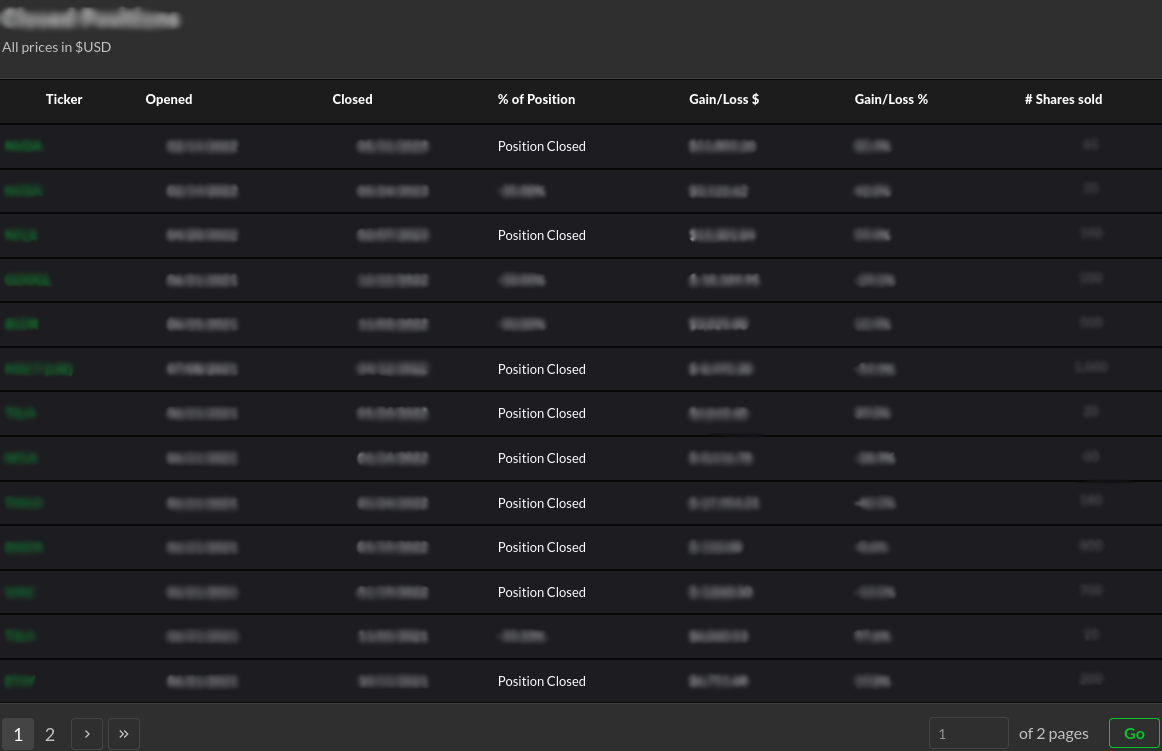
Task: Click the 'of 2 pages' label
Action: click(1053, 733)
